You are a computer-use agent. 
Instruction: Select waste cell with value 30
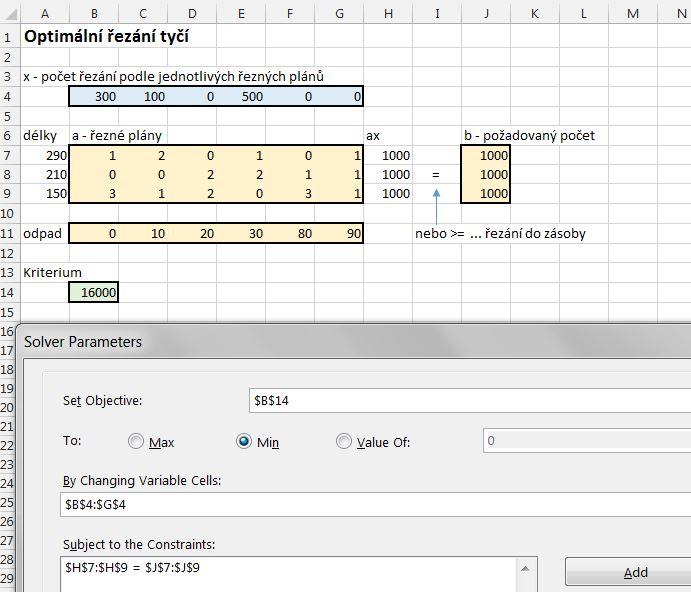(x=241, y=233)
